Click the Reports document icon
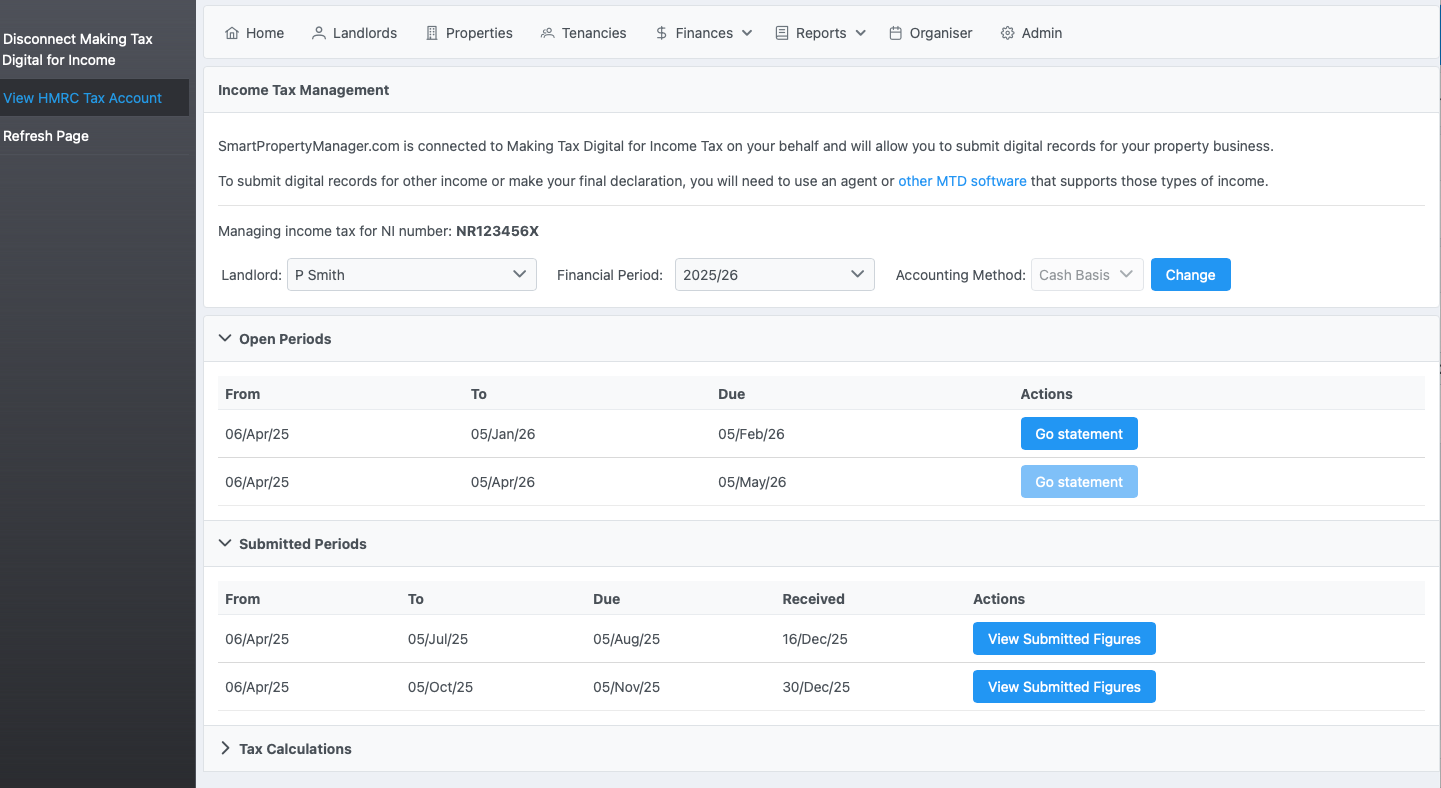 coord(782,33)
